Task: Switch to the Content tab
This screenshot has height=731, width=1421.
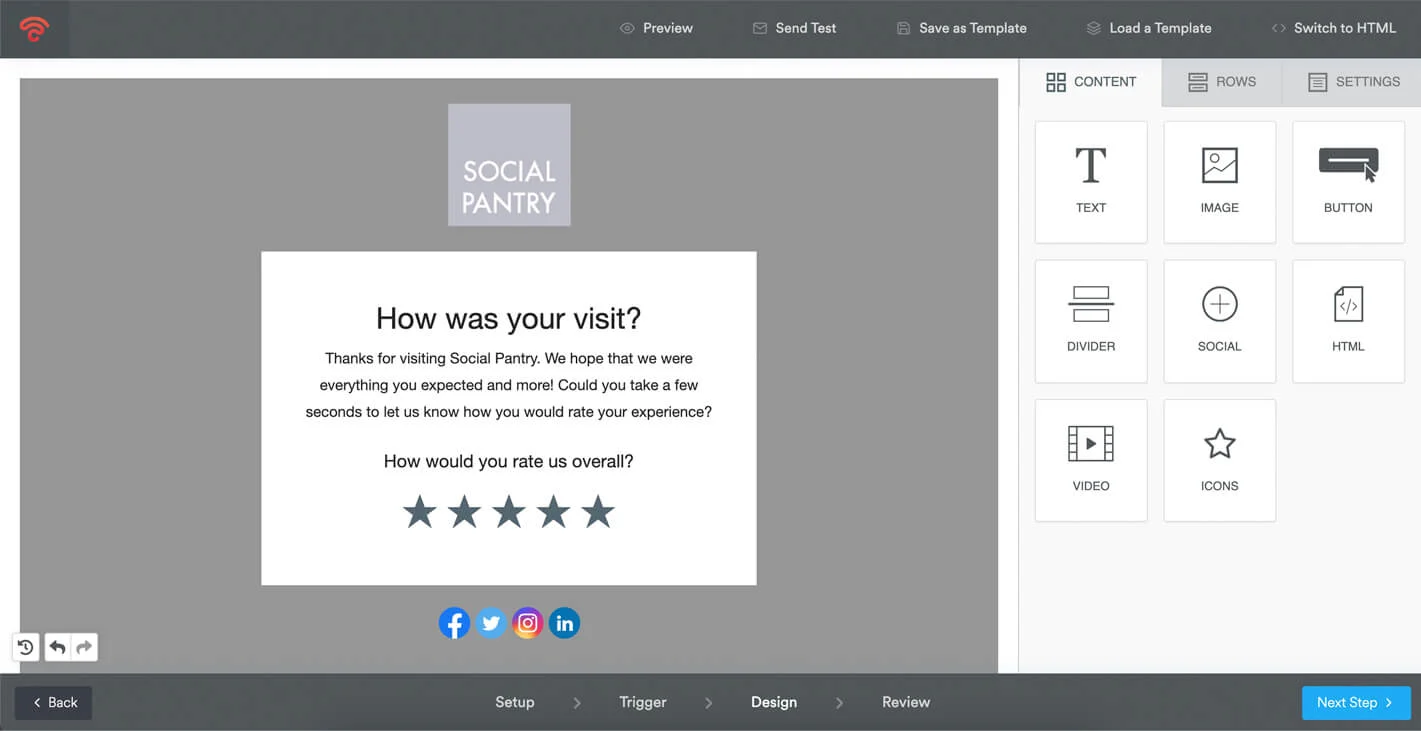Action: [x=1091, y=82]
